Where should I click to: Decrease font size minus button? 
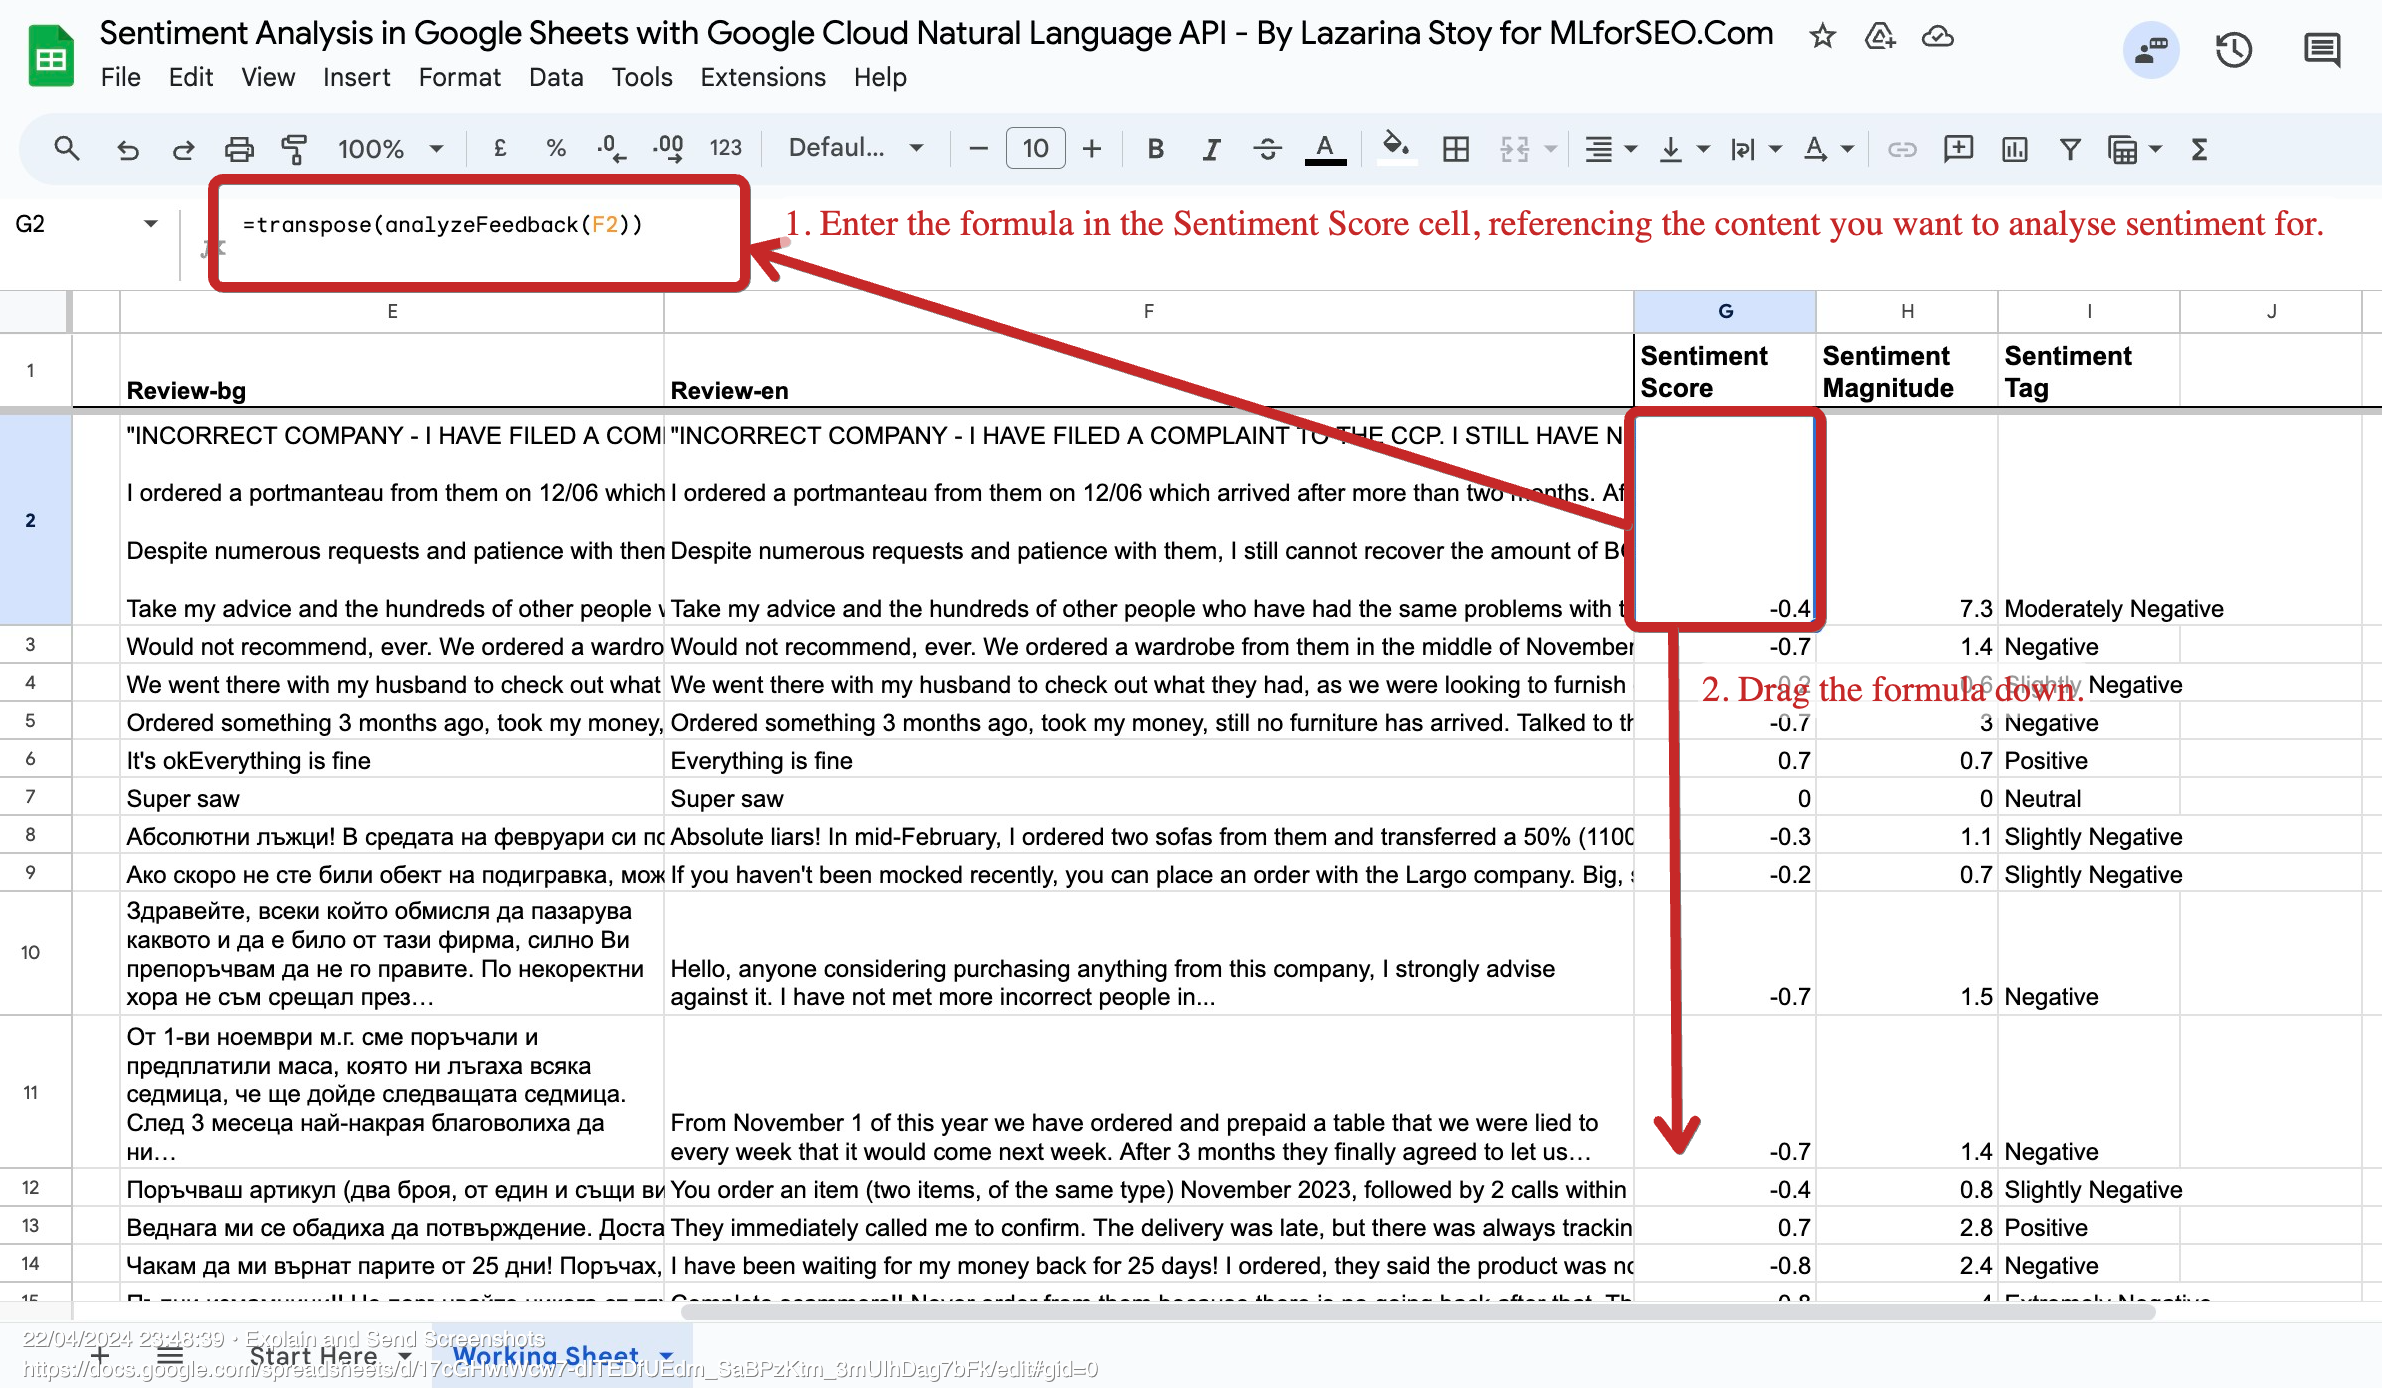(x=979, y=149)
